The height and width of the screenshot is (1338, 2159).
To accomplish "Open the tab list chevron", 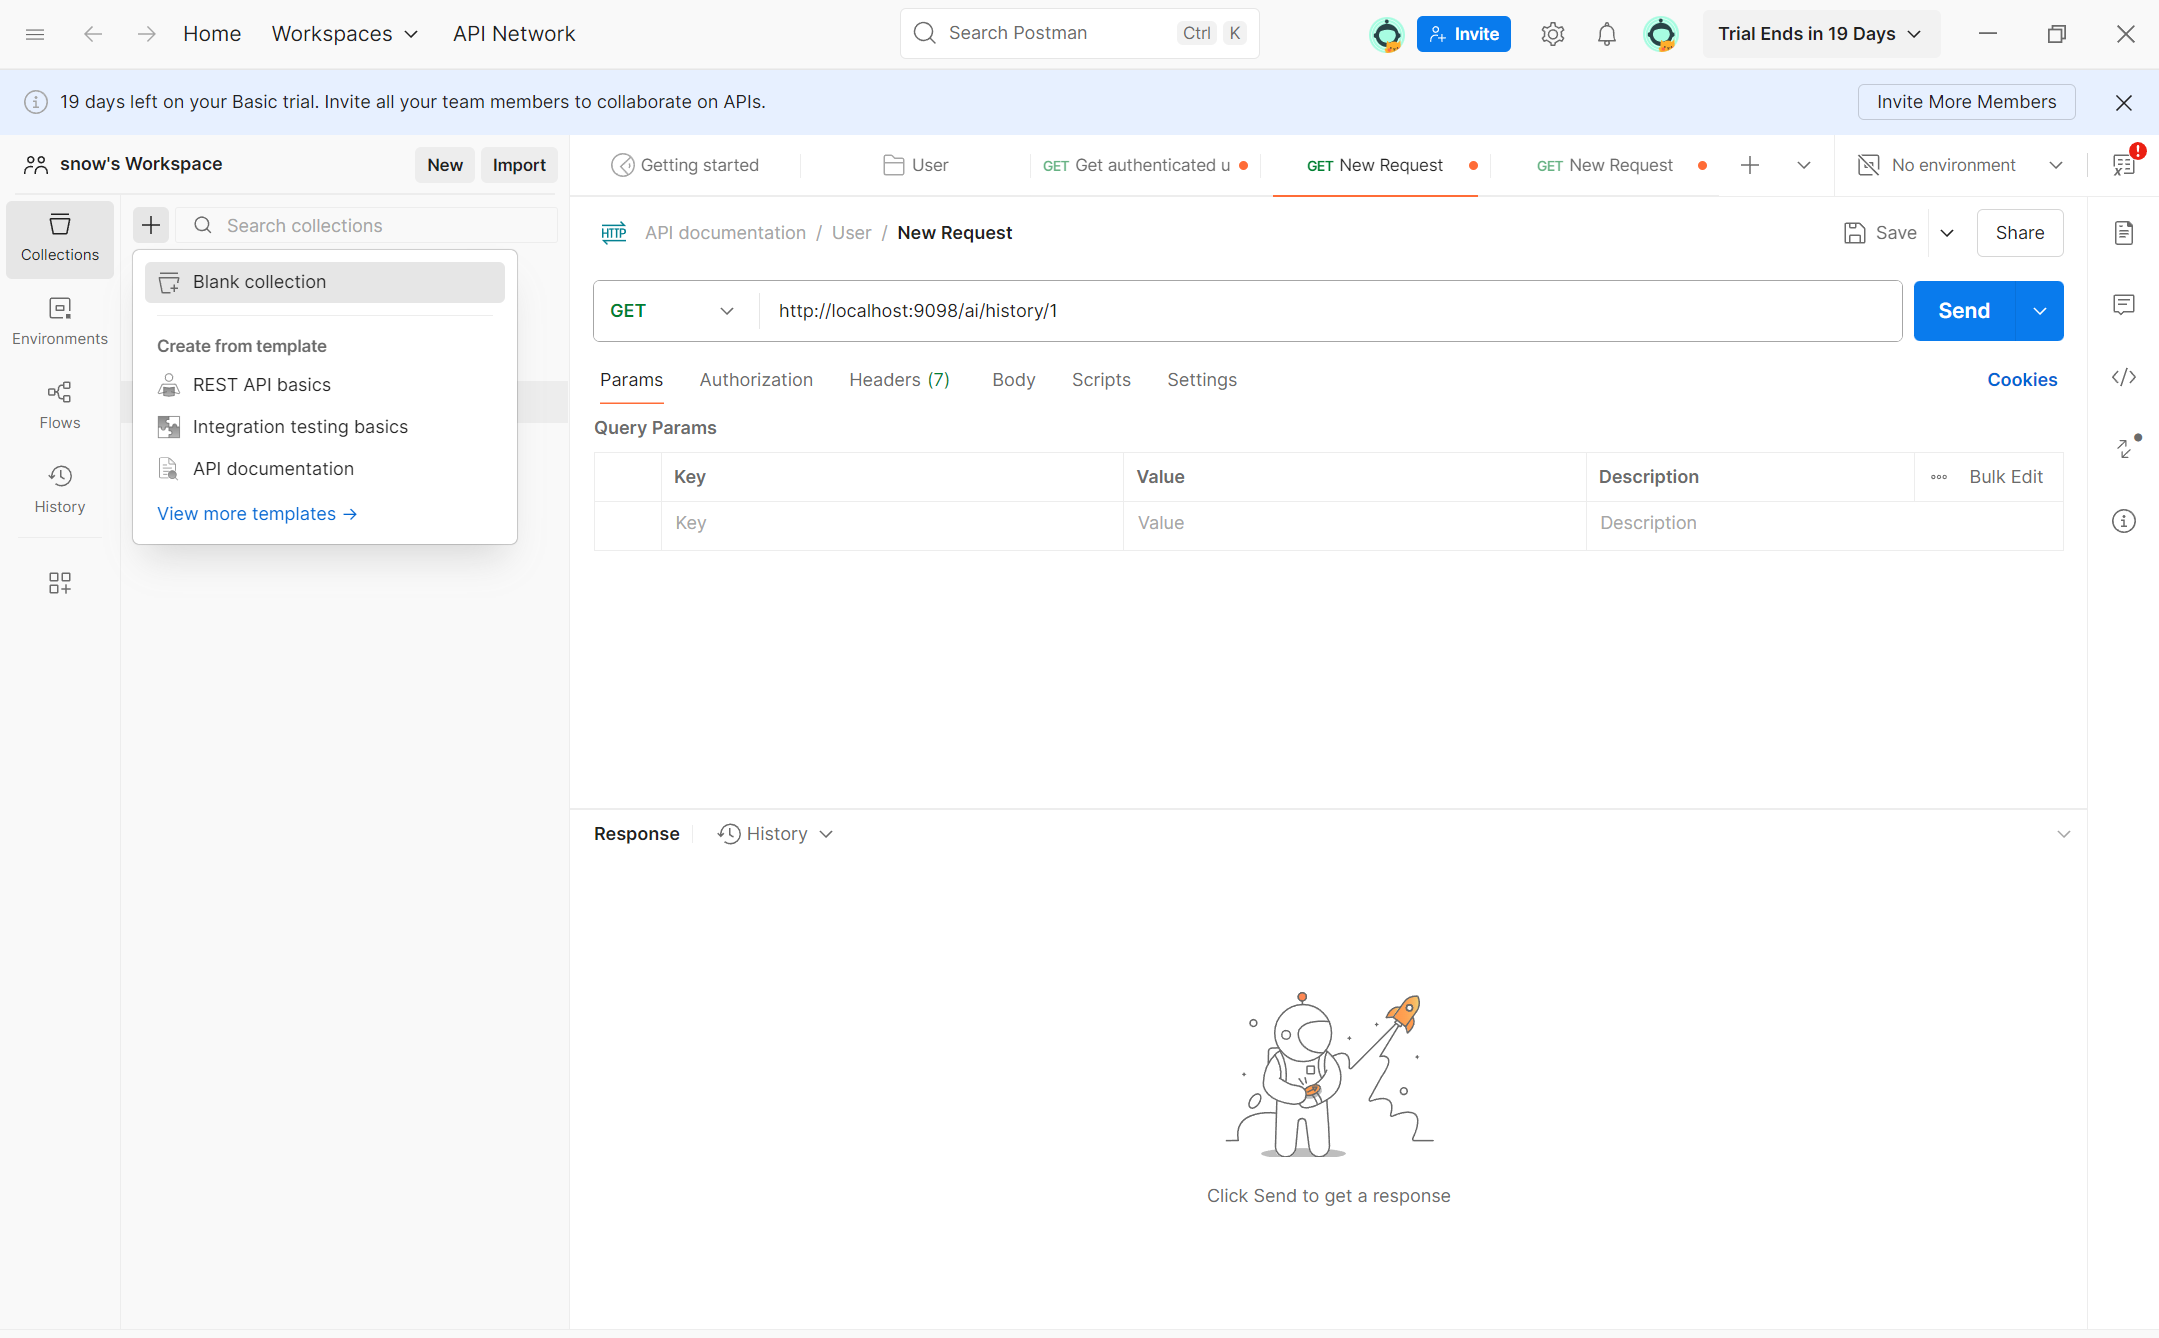I will pyautogui.click(x=1804, y=165).
